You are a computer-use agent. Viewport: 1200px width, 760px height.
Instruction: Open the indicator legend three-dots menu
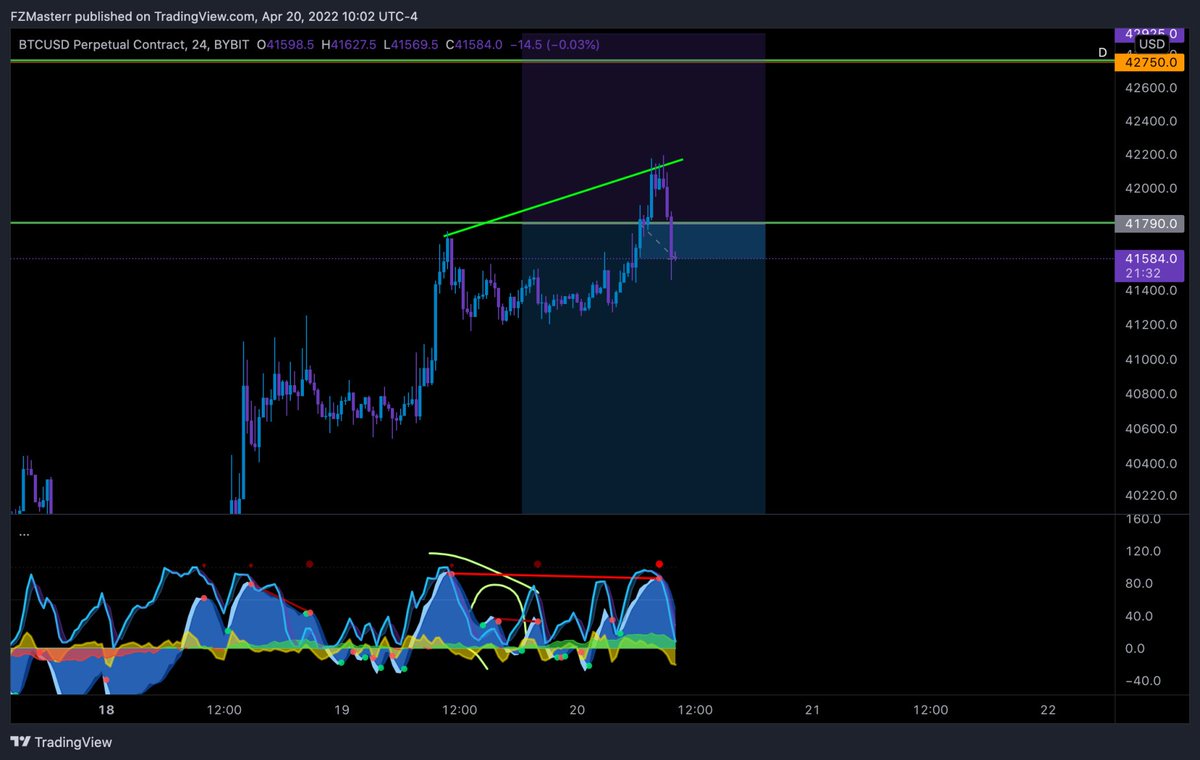click(x=24, y=533)
